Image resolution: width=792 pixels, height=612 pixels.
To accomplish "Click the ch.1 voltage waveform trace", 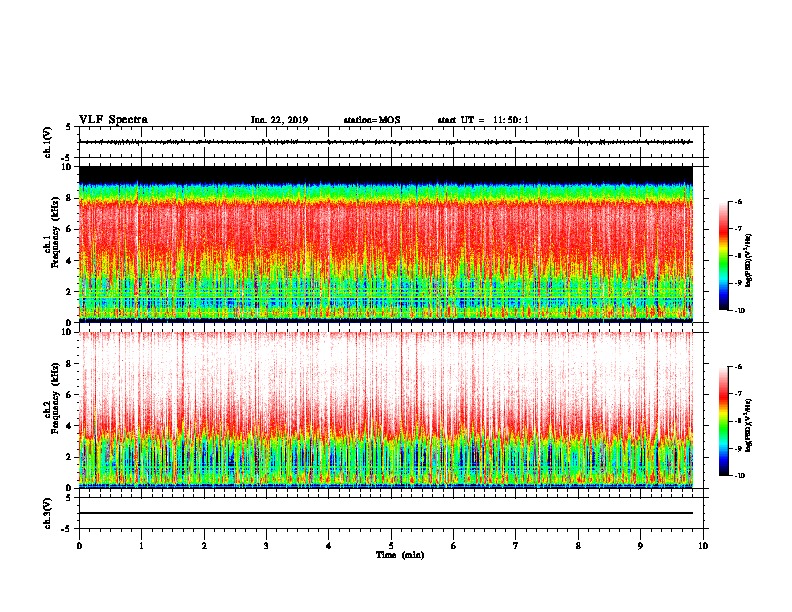I will [386, 142].
